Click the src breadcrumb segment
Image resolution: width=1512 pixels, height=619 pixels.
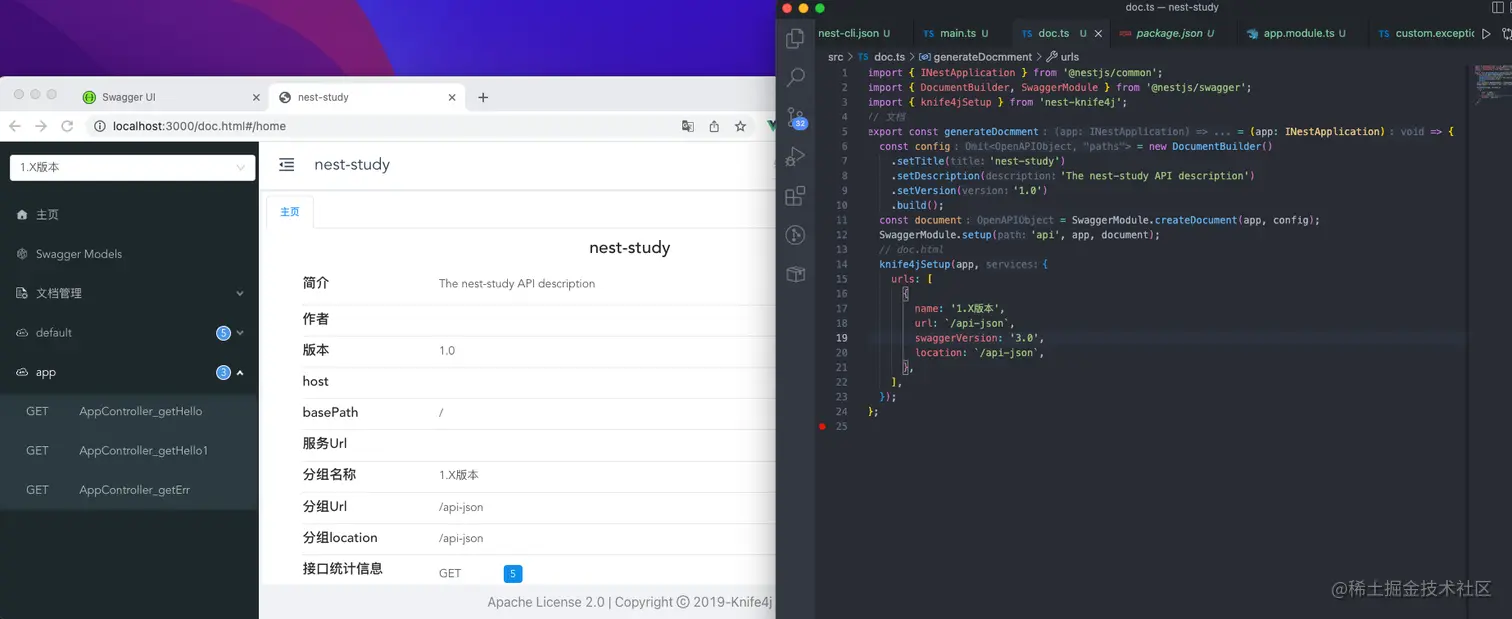836,57
